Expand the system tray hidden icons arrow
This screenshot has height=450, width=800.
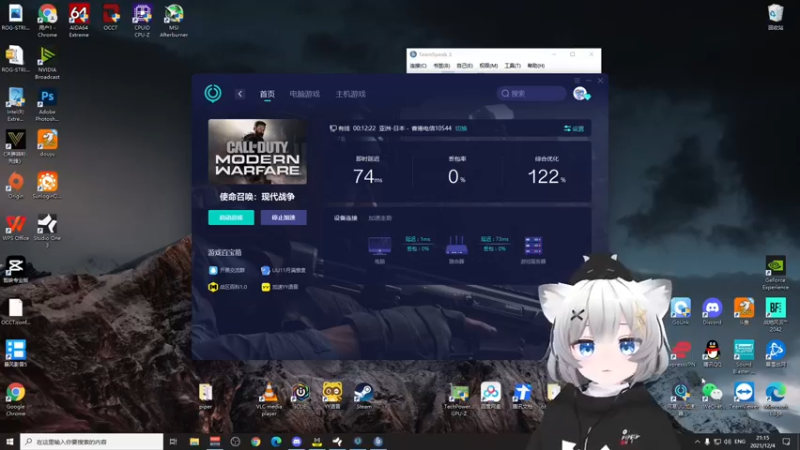697,441
